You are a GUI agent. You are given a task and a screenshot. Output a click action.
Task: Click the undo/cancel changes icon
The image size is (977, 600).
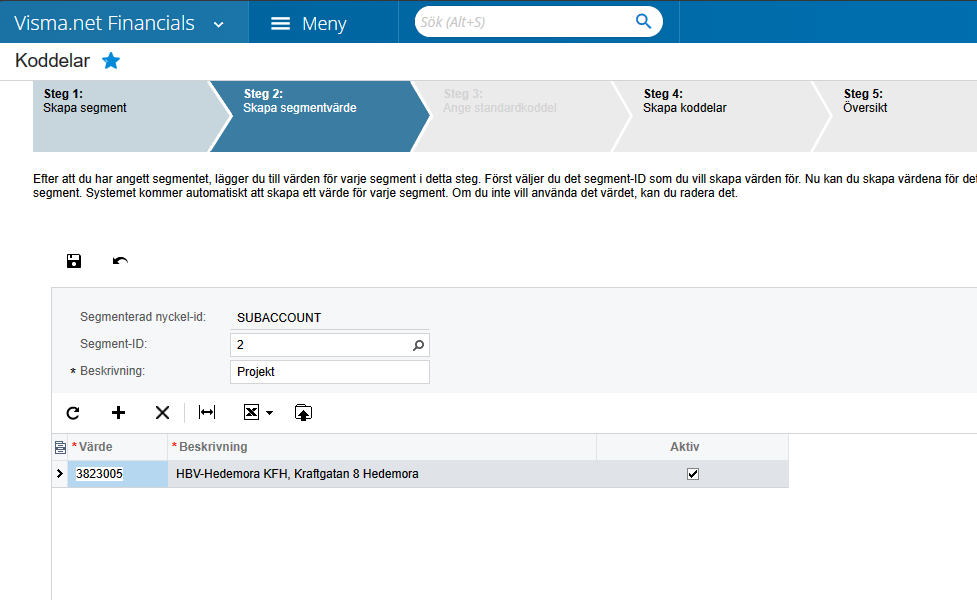[x=120, y=261]
